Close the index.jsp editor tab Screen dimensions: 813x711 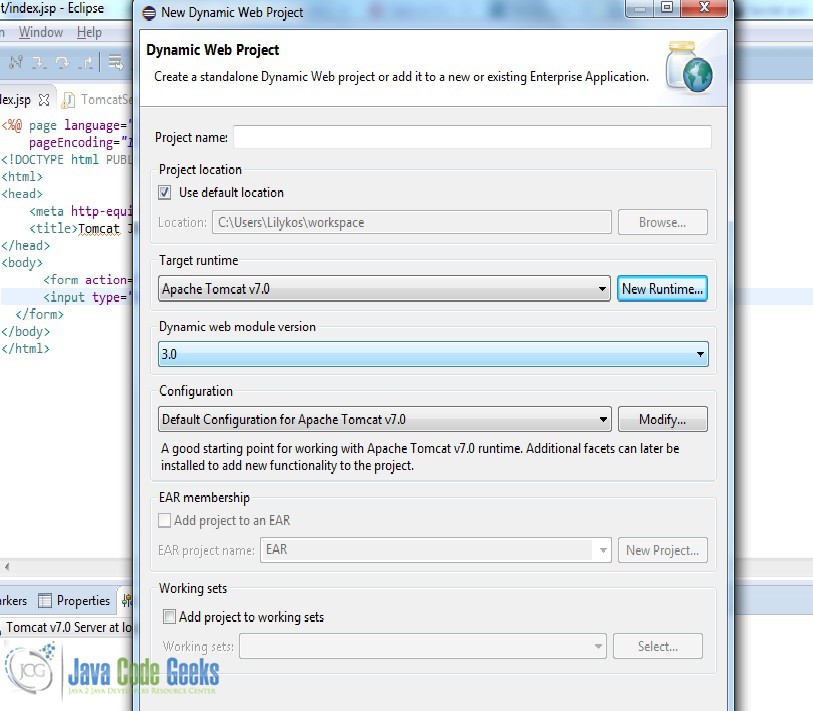(45, 100)
